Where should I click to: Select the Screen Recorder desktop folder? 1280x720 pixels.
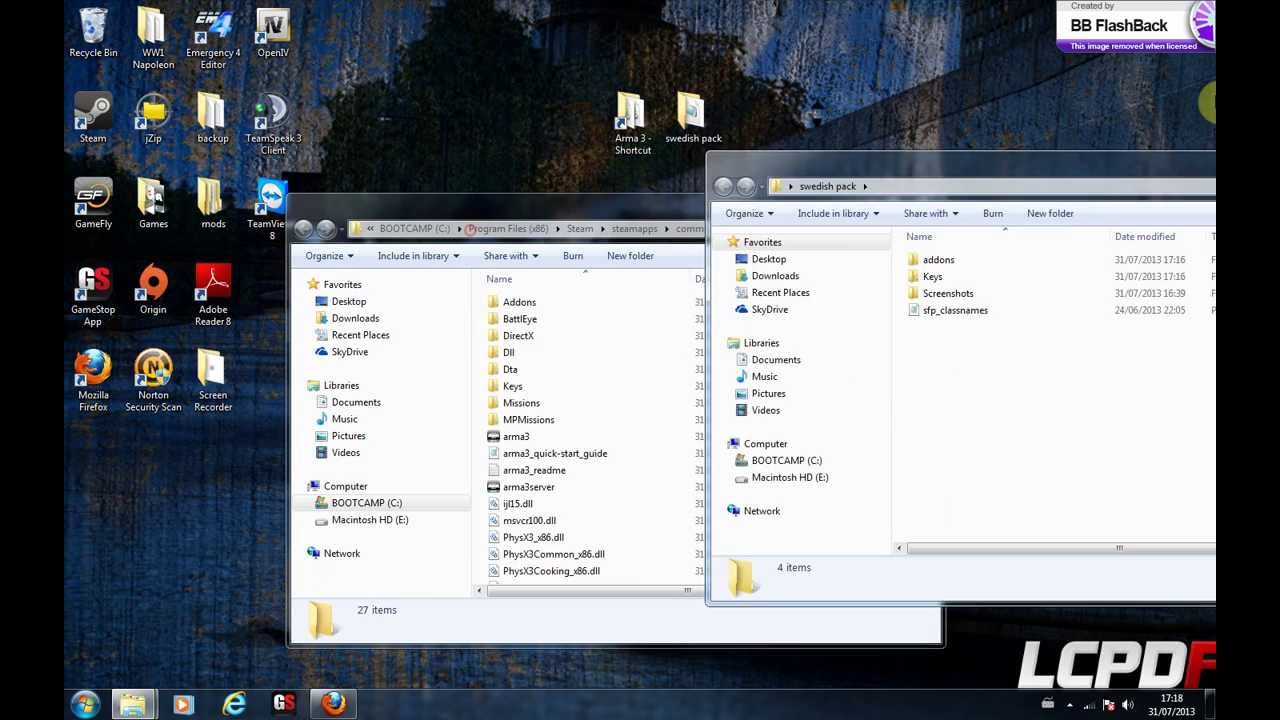(x=212, y=380)
